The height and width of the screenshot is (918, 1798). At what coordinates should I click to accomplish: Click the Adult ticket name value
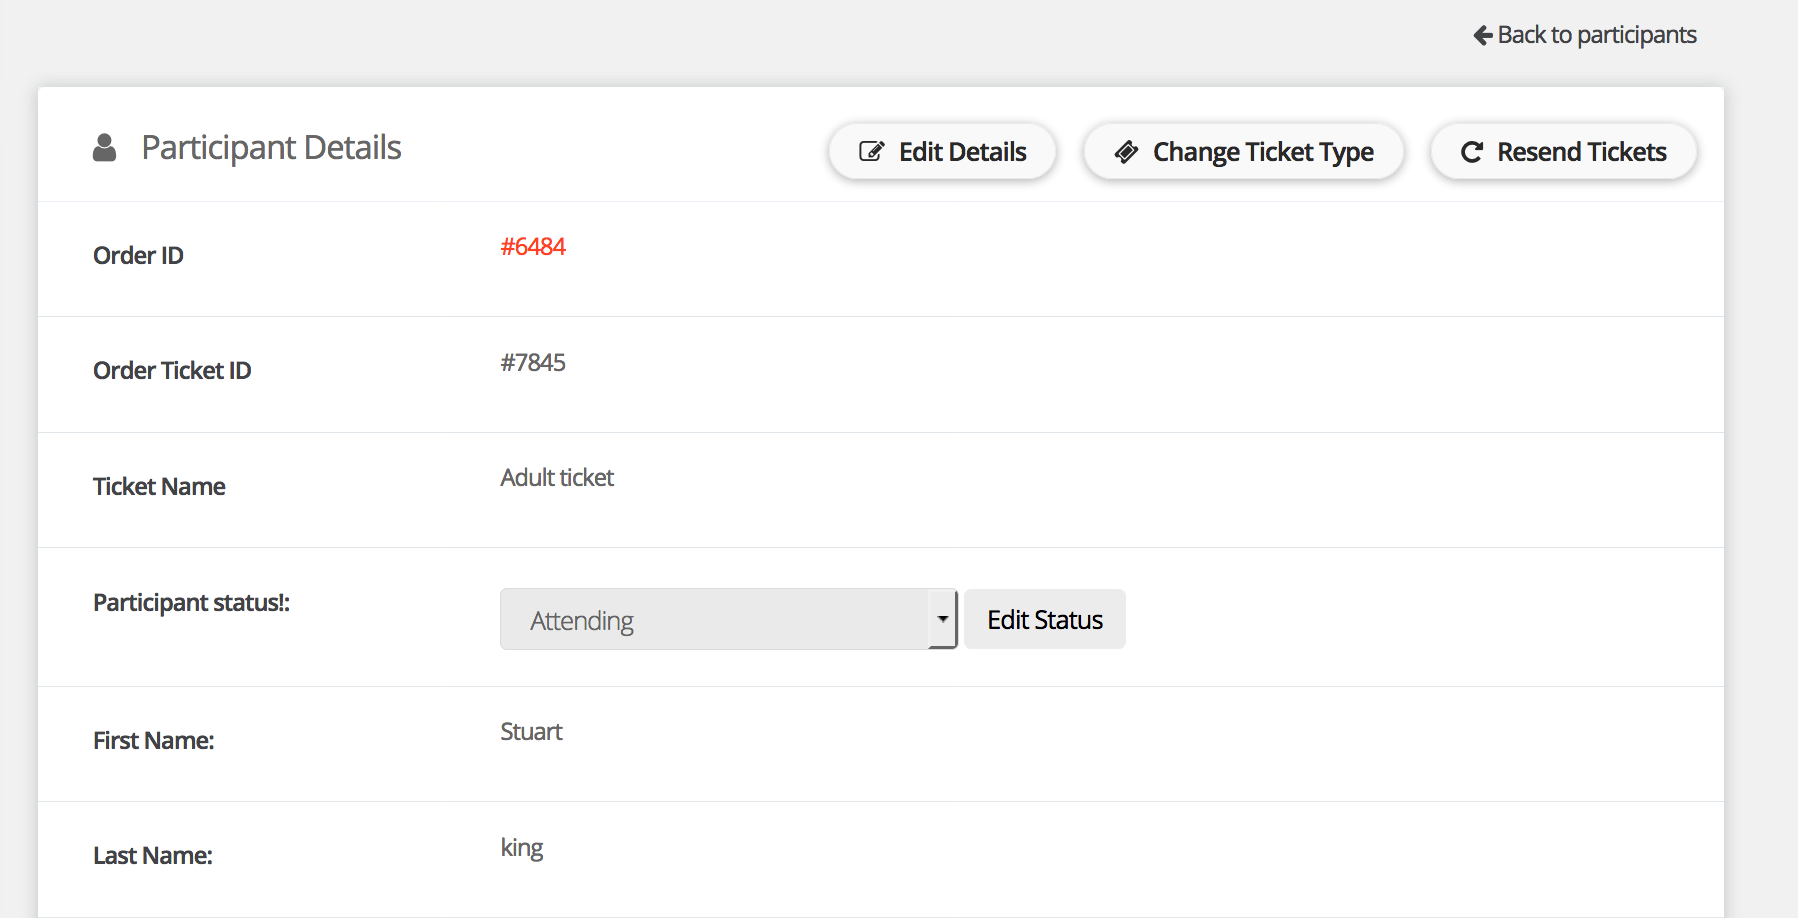(x=557, y=478)
